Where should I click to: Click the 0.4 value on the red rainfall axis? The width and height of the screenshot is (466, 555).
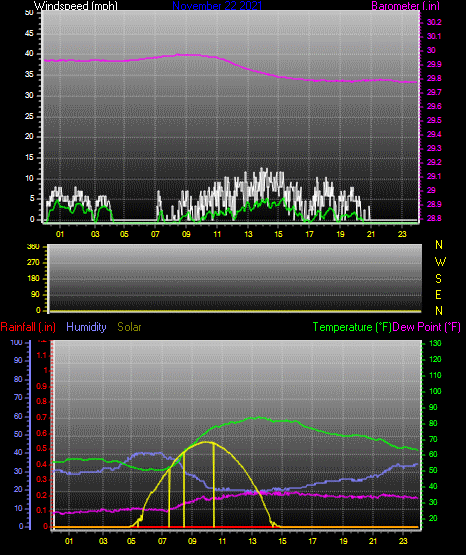(41, 464)
